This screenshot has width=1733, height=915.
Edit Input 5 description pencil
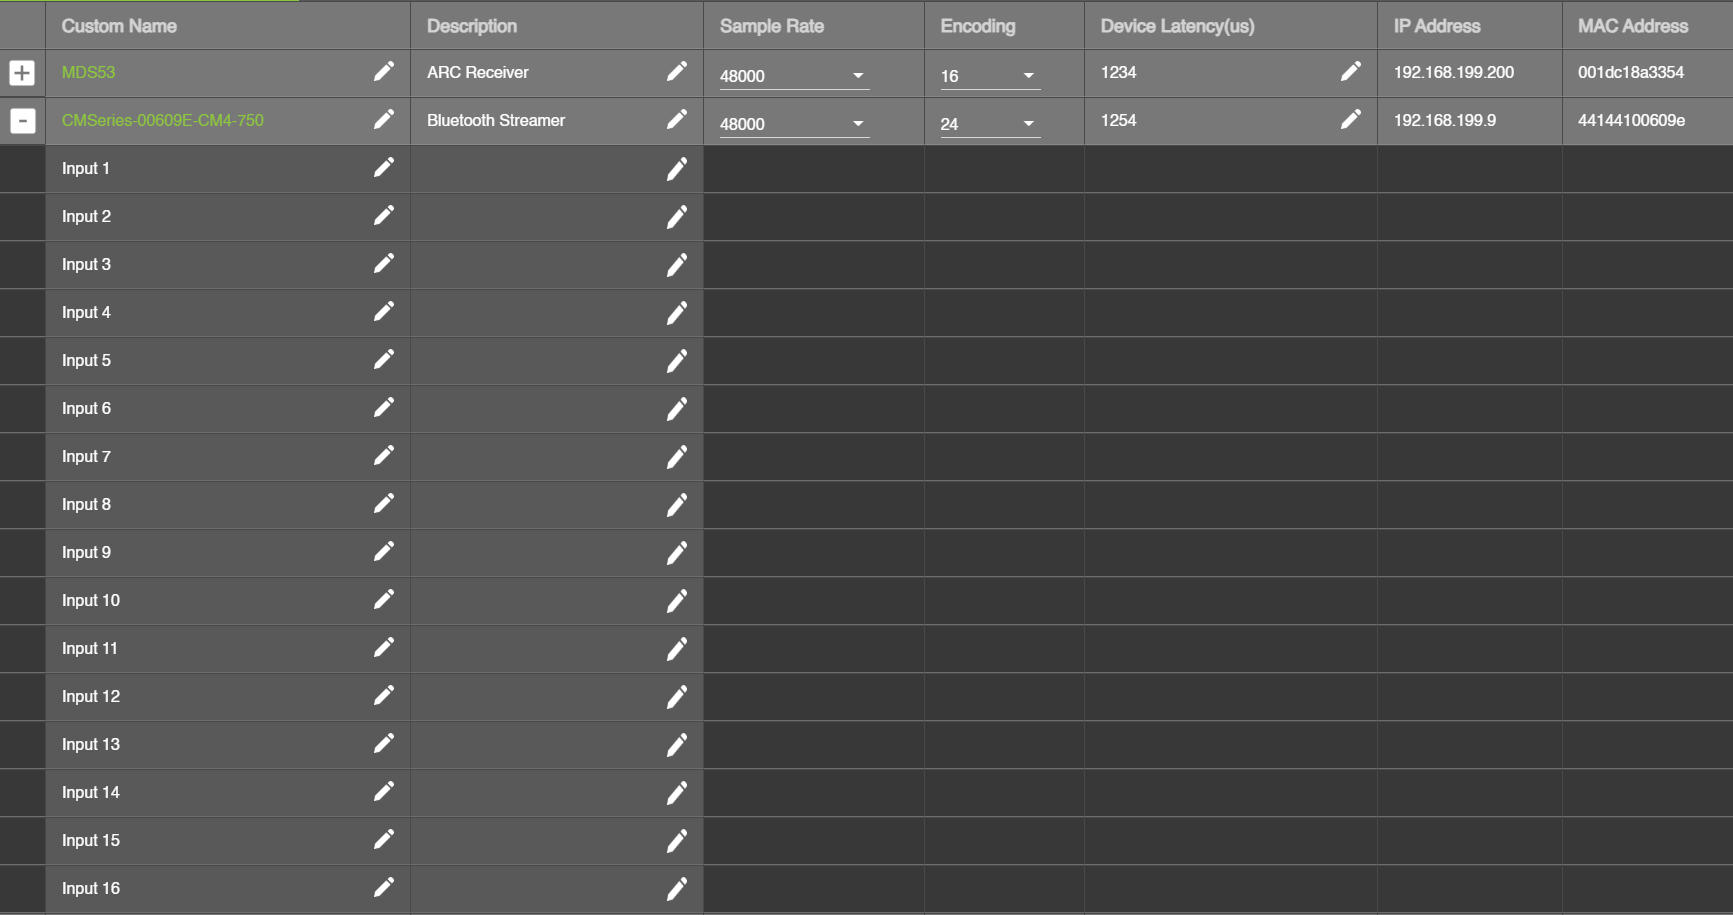coord(677,361)
